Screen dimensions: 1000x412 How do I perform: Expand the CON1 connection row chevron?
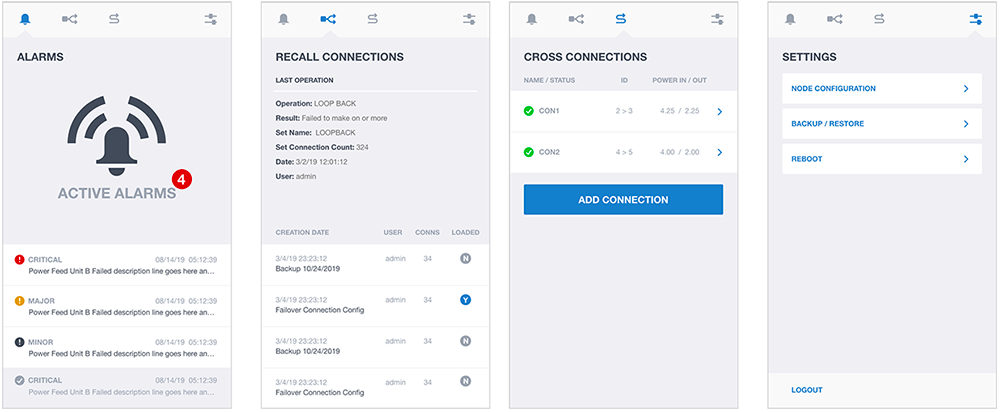point(719,111)
